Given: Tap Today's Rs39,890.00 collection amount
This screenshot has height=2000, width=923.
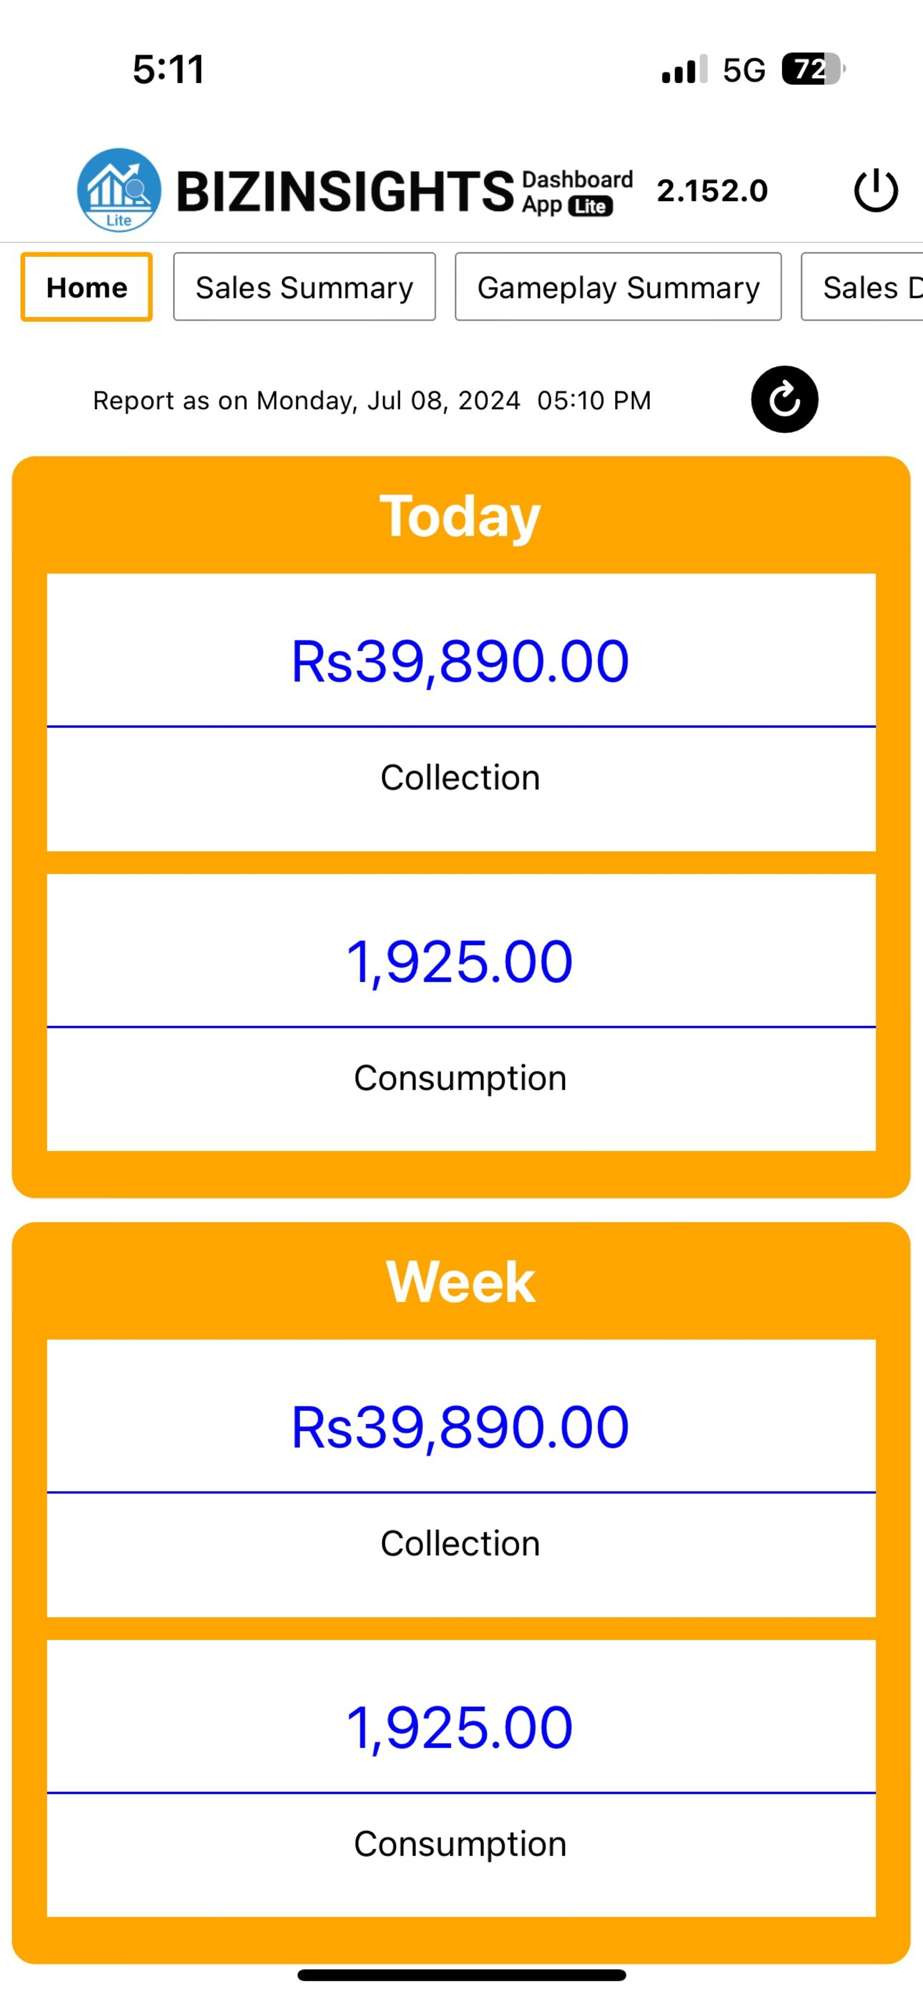Looking at the screenshot, I should pyautogui.click(x=461, y=662).
